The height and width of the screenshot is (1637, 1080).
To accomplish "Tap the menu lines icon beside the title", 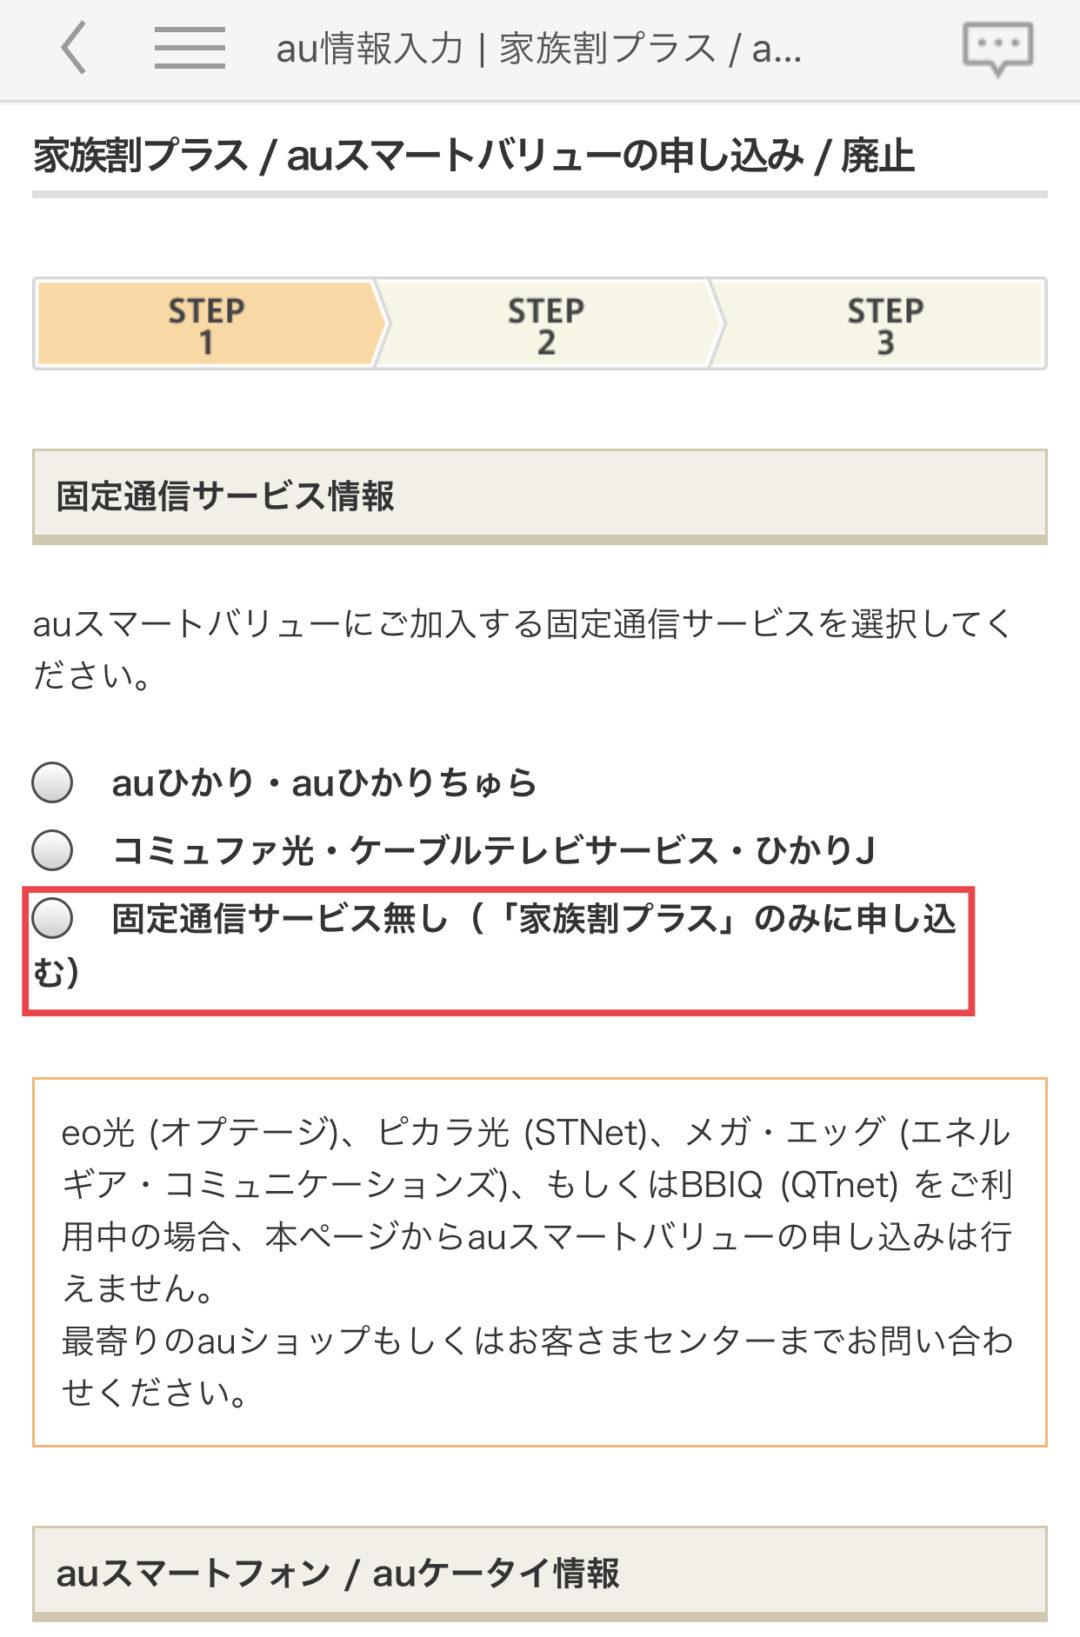I will click(188, 48).
